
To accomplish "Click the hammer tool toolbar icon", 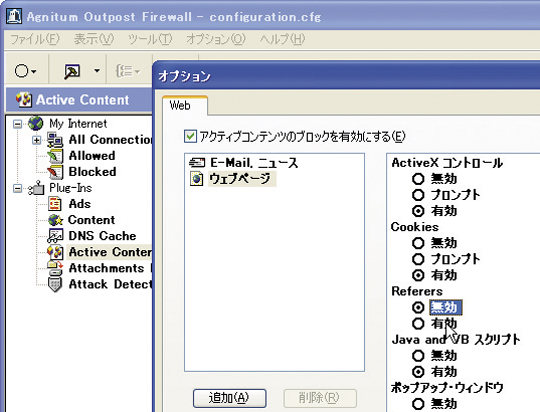I will [x=72, y=71].
